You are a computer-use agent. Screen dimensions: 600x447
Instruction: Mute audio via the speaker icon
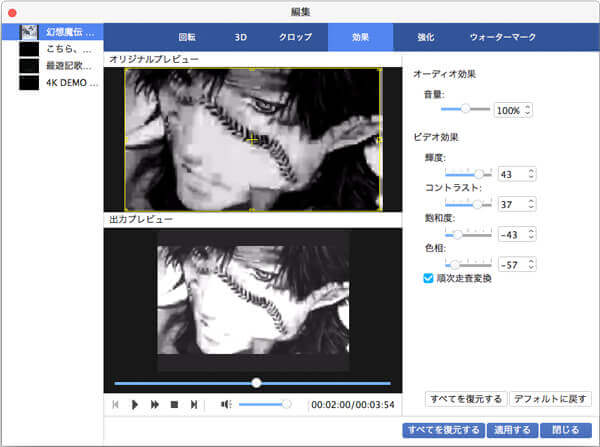coord(225,404)
